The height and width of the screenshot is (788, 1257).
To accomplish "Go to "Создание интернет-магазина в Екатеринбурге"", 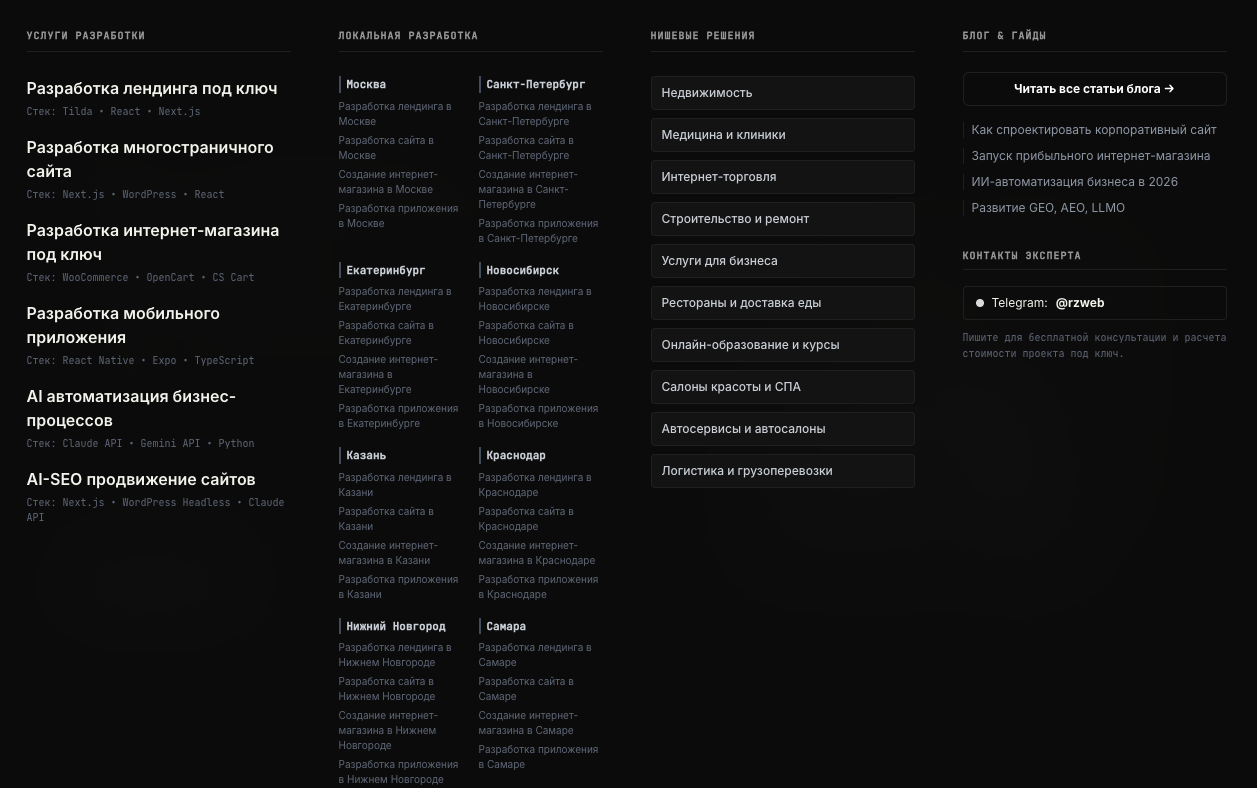I will 388,374.
